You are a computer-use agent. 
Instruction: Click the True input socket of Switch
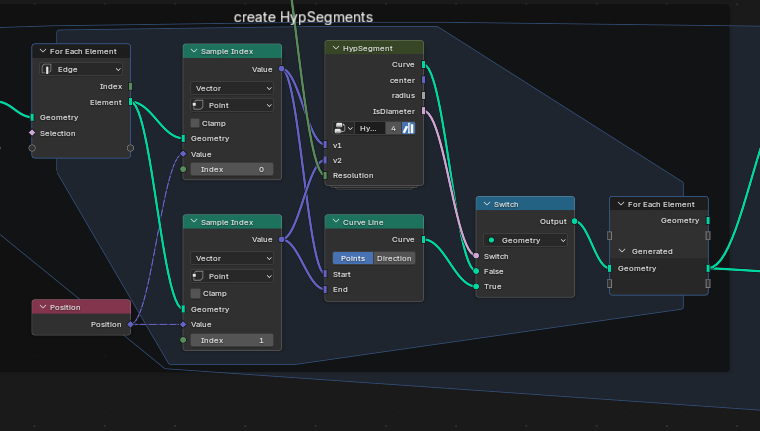tap(476, 287)
